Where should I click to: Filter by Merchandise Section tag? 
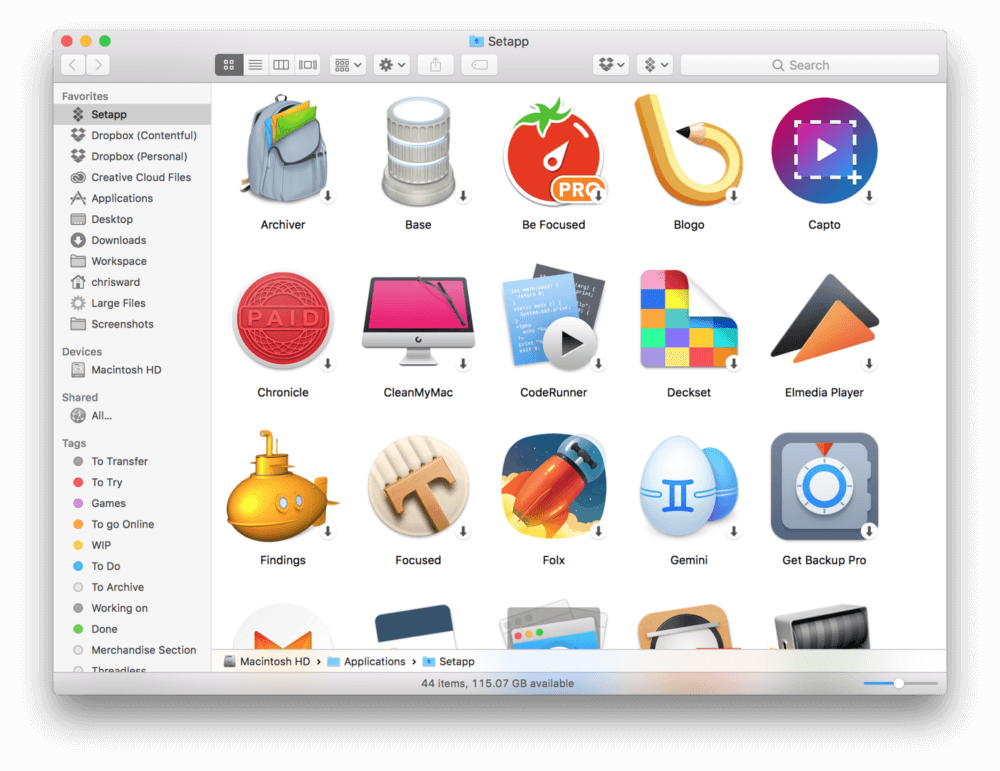coord(132,650)
